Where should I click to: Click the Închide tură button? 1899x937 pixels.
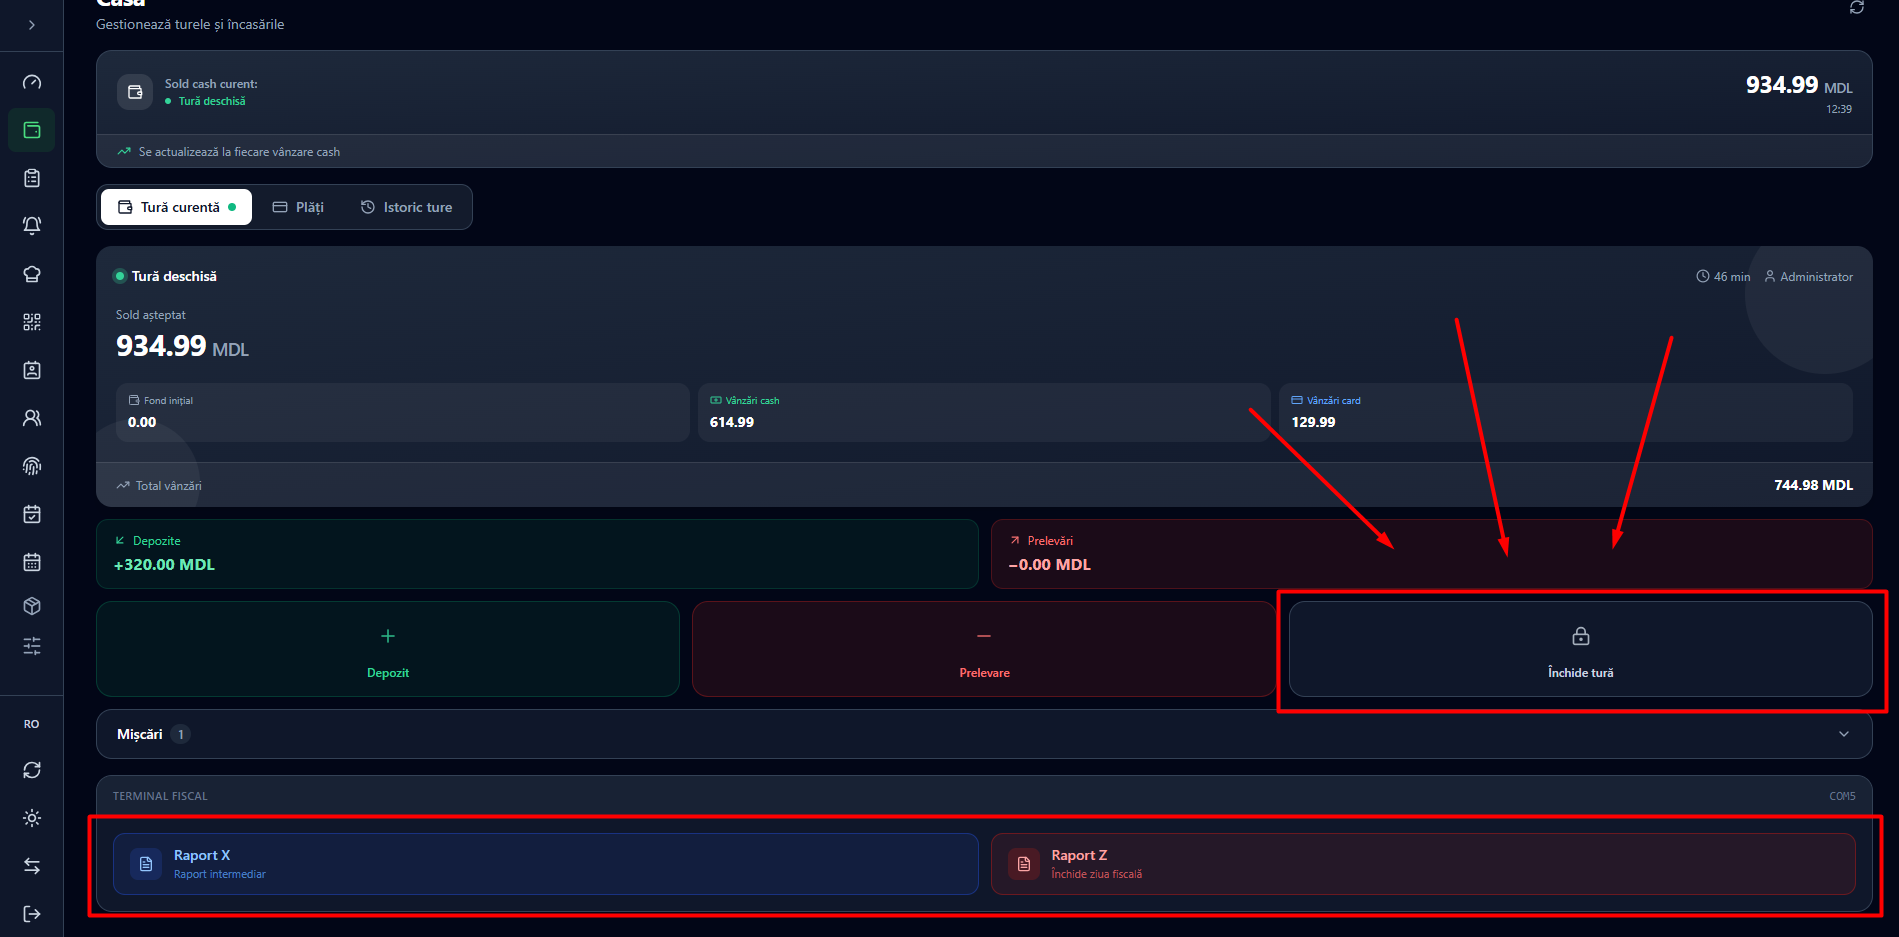(x=1580, y=649)
